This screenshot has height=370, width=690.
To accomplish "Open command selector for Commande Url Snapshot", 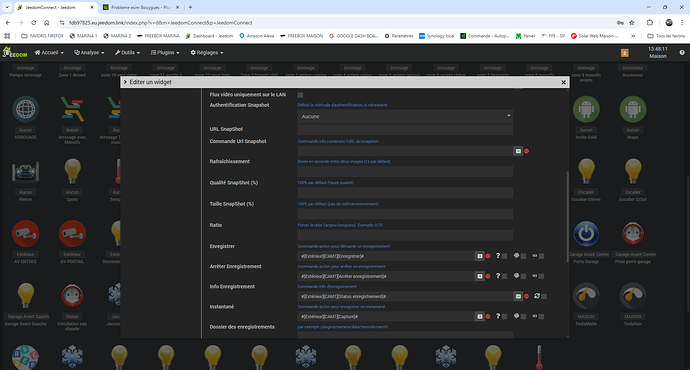I will (518, 151).
